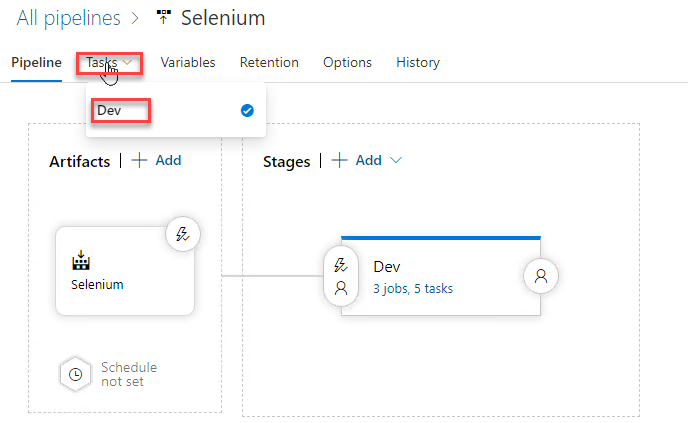The image size is (688, 423).
Task: Open Dev stage pre-deployment conditions trigger icon
Action: pyautogui.click(x=340, y=265)
